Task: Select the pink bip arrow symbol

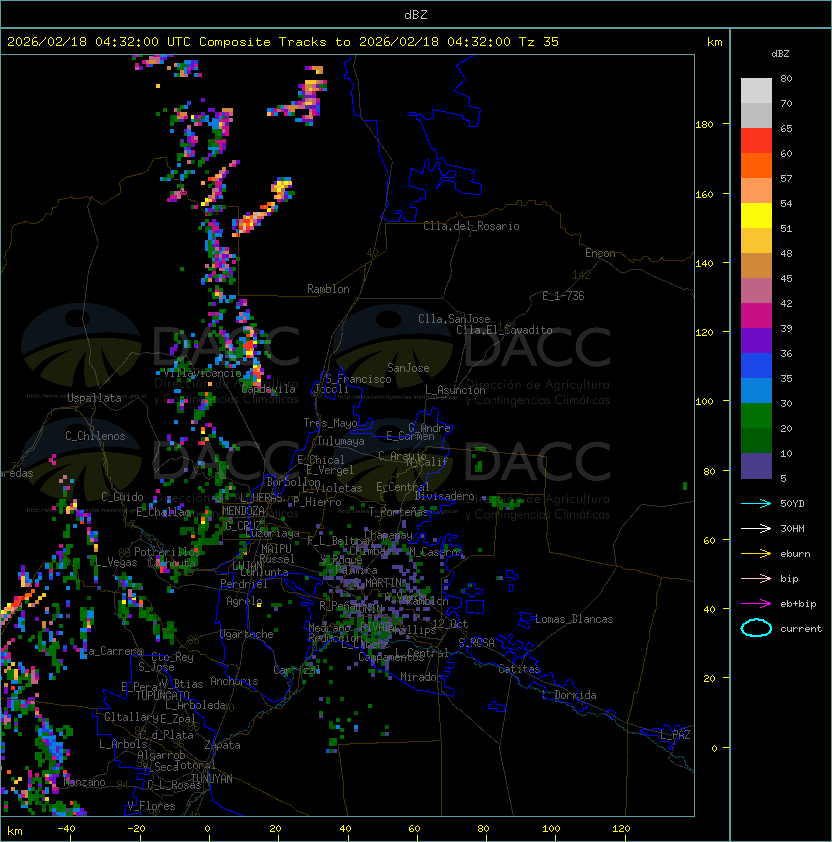Action: tap(756, 578)
